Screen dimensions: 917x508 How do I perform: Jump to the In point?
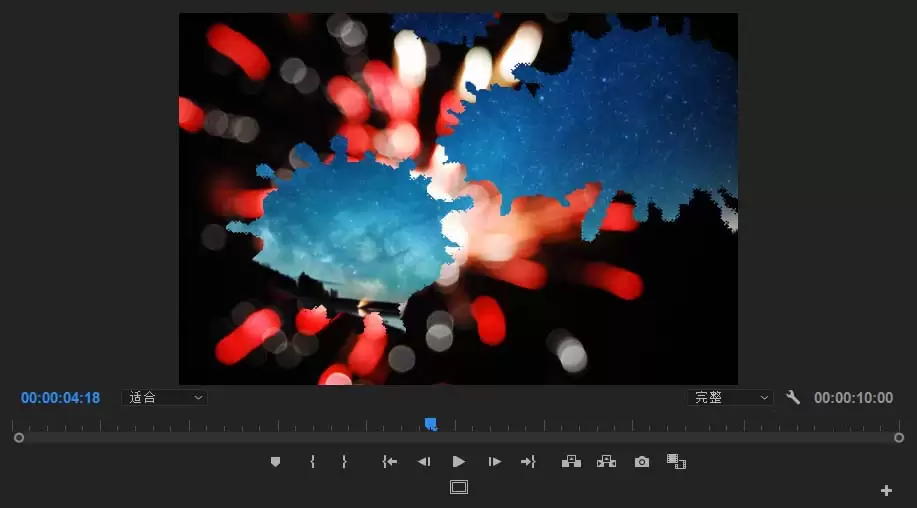coord(390,462)
